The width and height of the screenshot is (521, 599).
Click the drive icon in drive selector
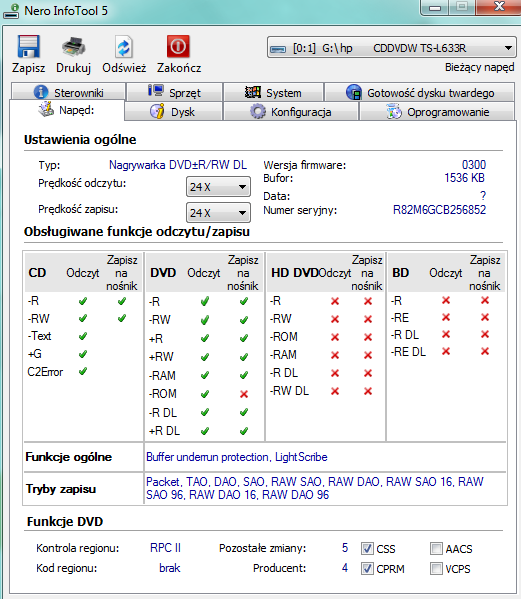pos(278,49)
